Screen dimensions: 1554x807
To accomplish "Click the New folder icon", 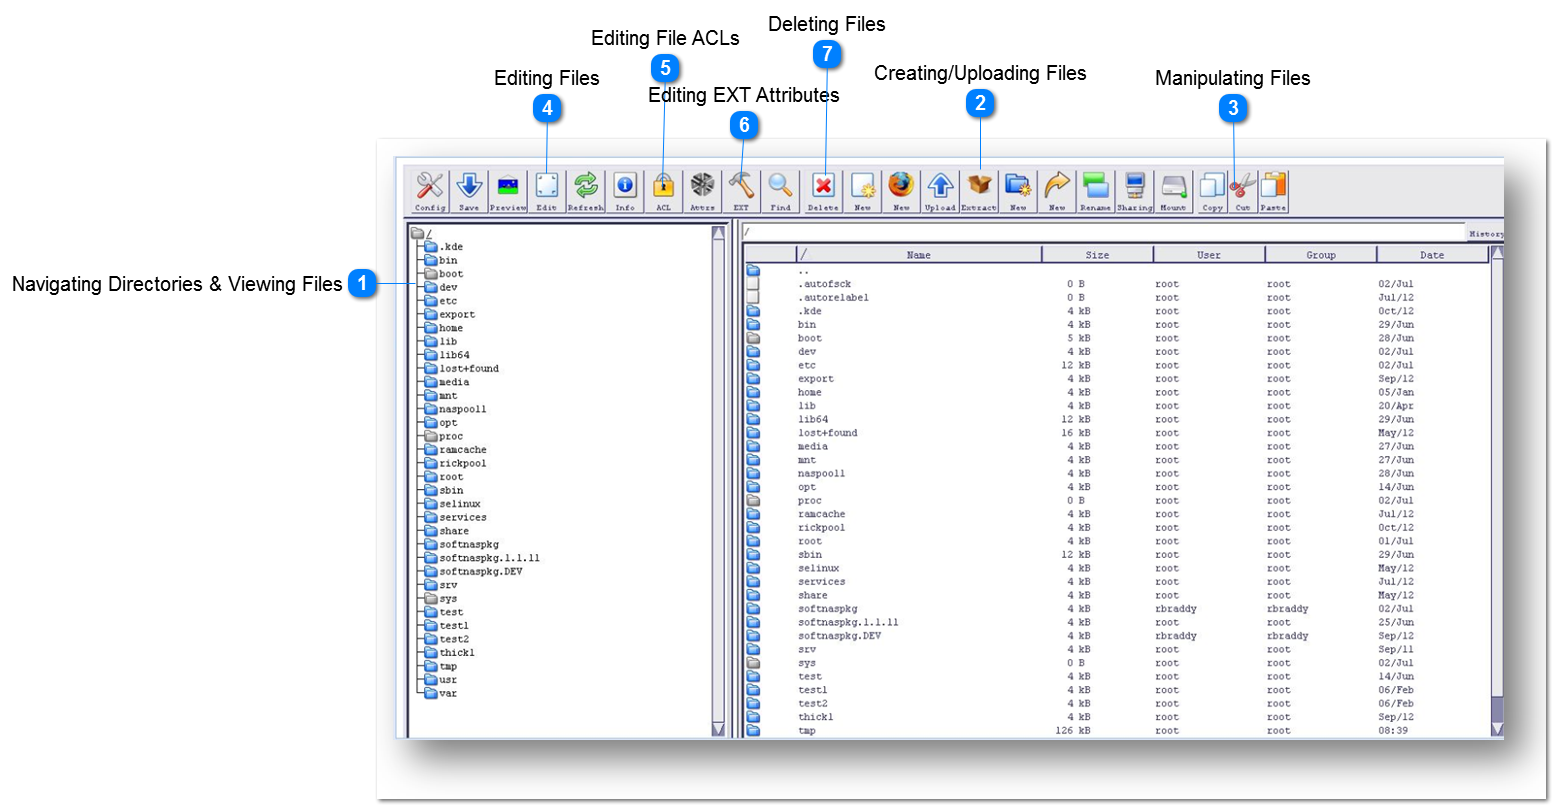I will (1018, 190).
